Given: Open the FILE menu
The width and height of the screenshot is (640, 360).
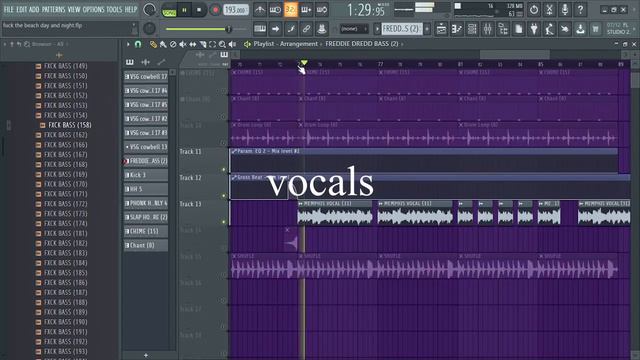Looking at the screenshot, I should tap(9, 9).
